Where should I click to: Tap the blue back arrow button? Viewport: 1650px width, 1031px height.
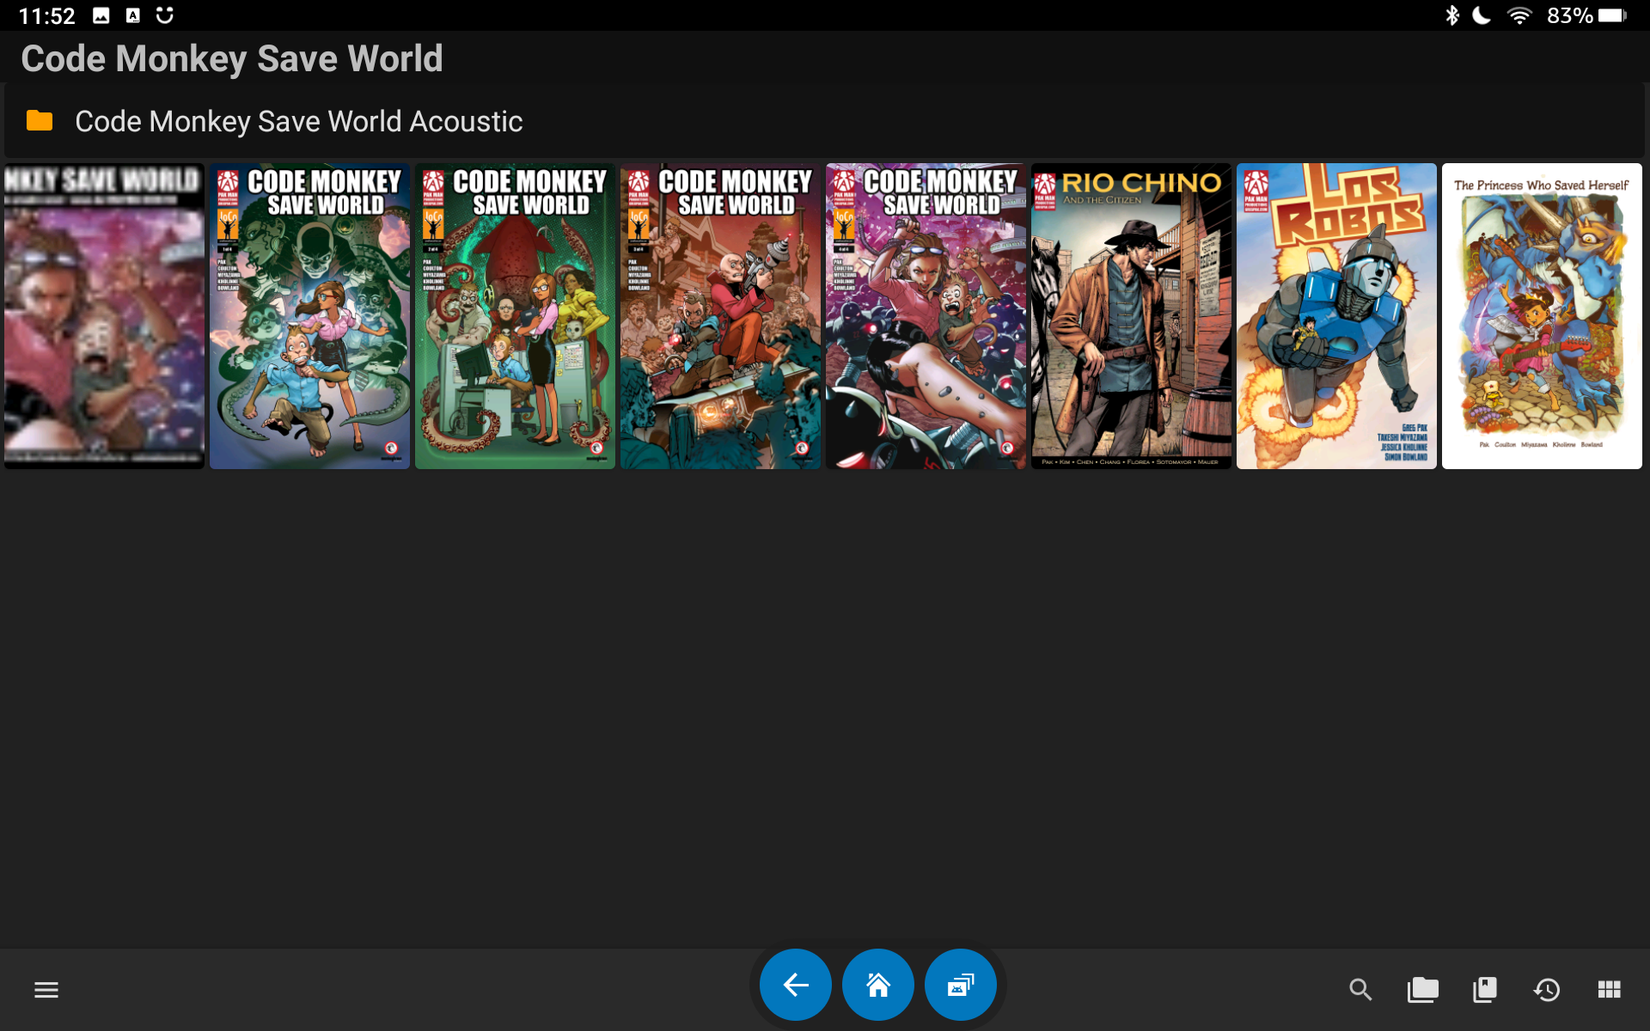tap(795, 985)
